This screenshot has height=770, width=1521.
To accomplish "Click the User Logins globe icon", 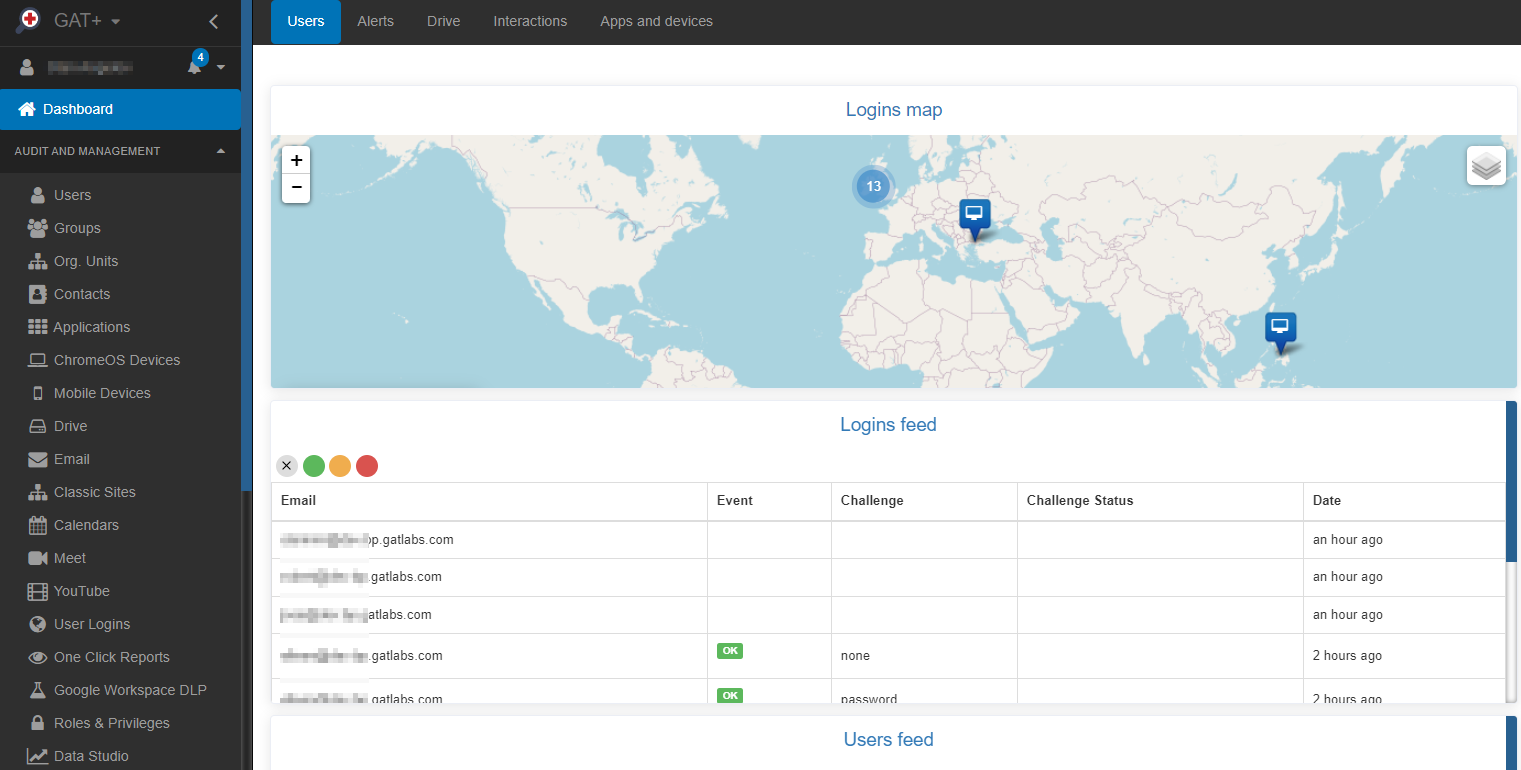I will click(38, 624).
